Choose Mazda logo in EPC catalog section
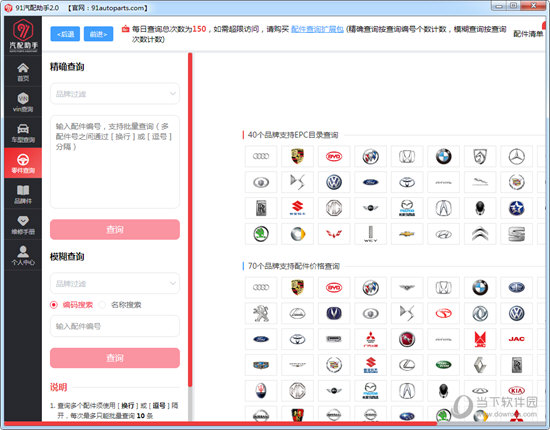 (x=407, y=208)
